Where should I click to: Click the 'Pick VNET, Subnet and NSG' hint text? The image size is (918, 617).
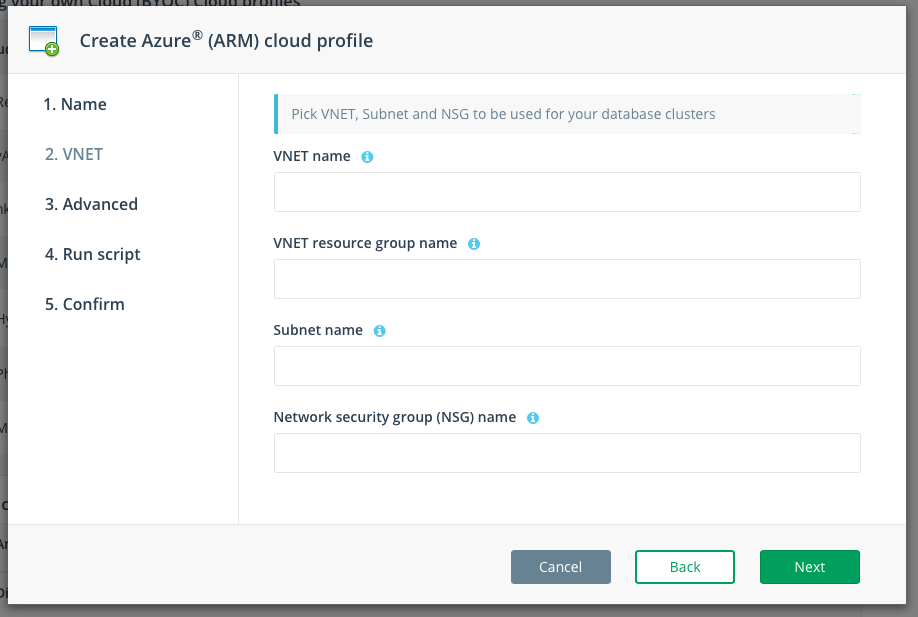pos(503,114)
